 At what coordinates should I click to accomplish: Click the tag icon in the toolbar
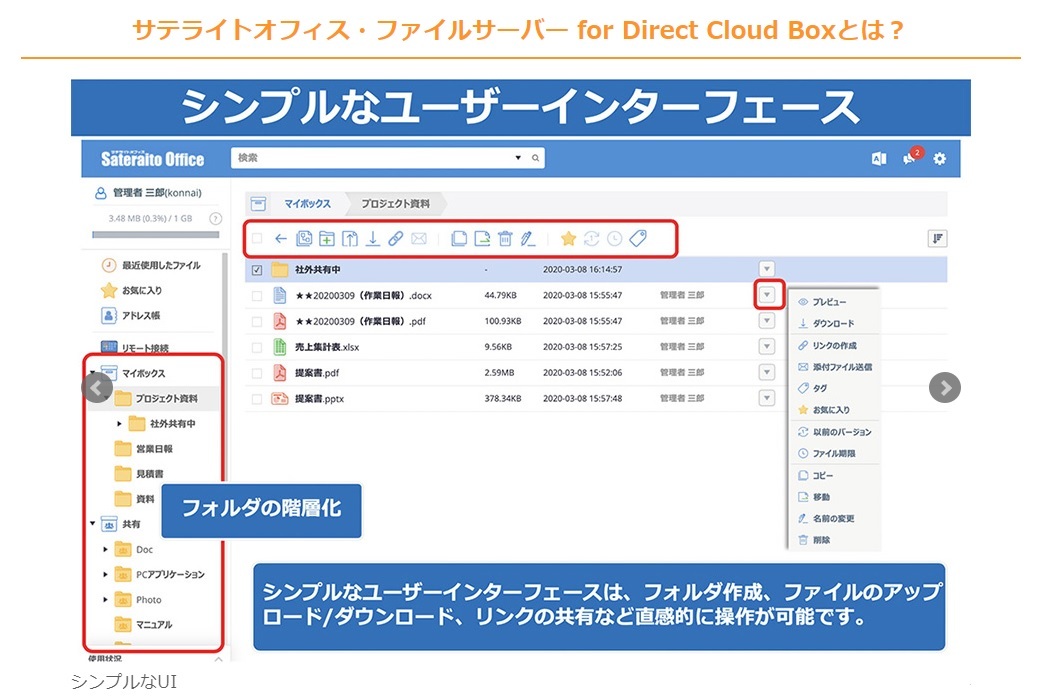637,239
